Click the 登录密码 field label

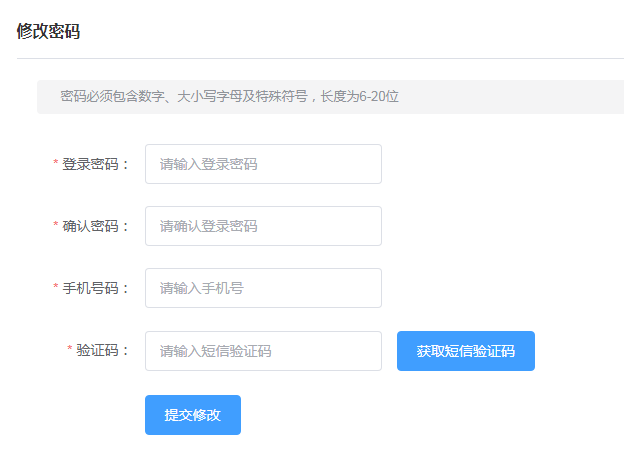click(x=96, y=164)
